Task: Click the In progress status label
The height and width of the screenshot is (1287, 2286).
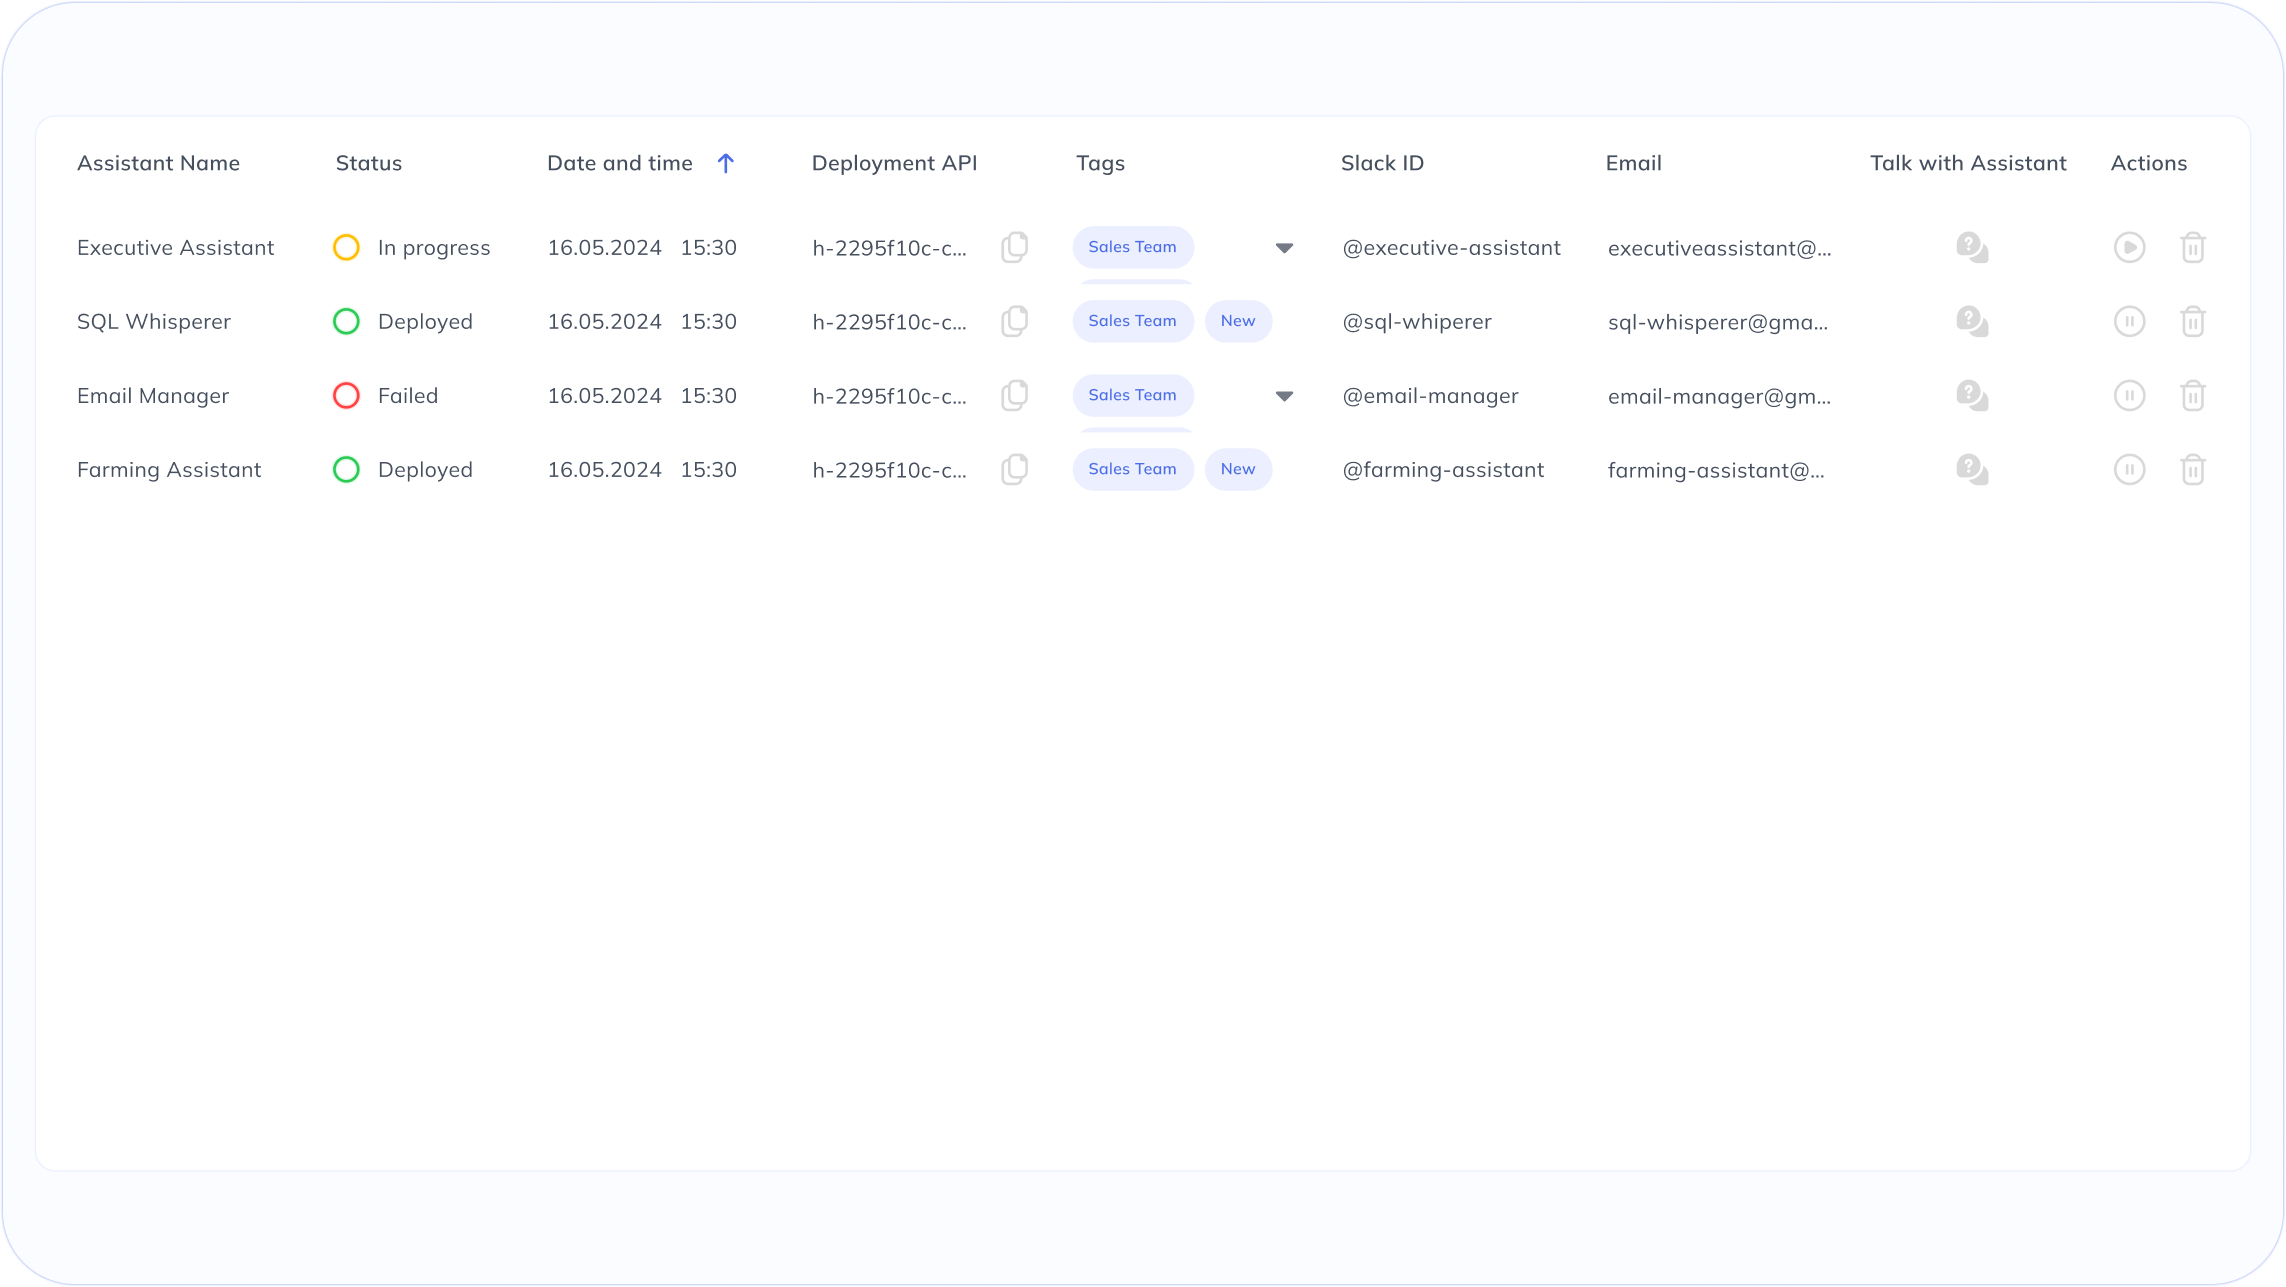Action: [434, 247]
